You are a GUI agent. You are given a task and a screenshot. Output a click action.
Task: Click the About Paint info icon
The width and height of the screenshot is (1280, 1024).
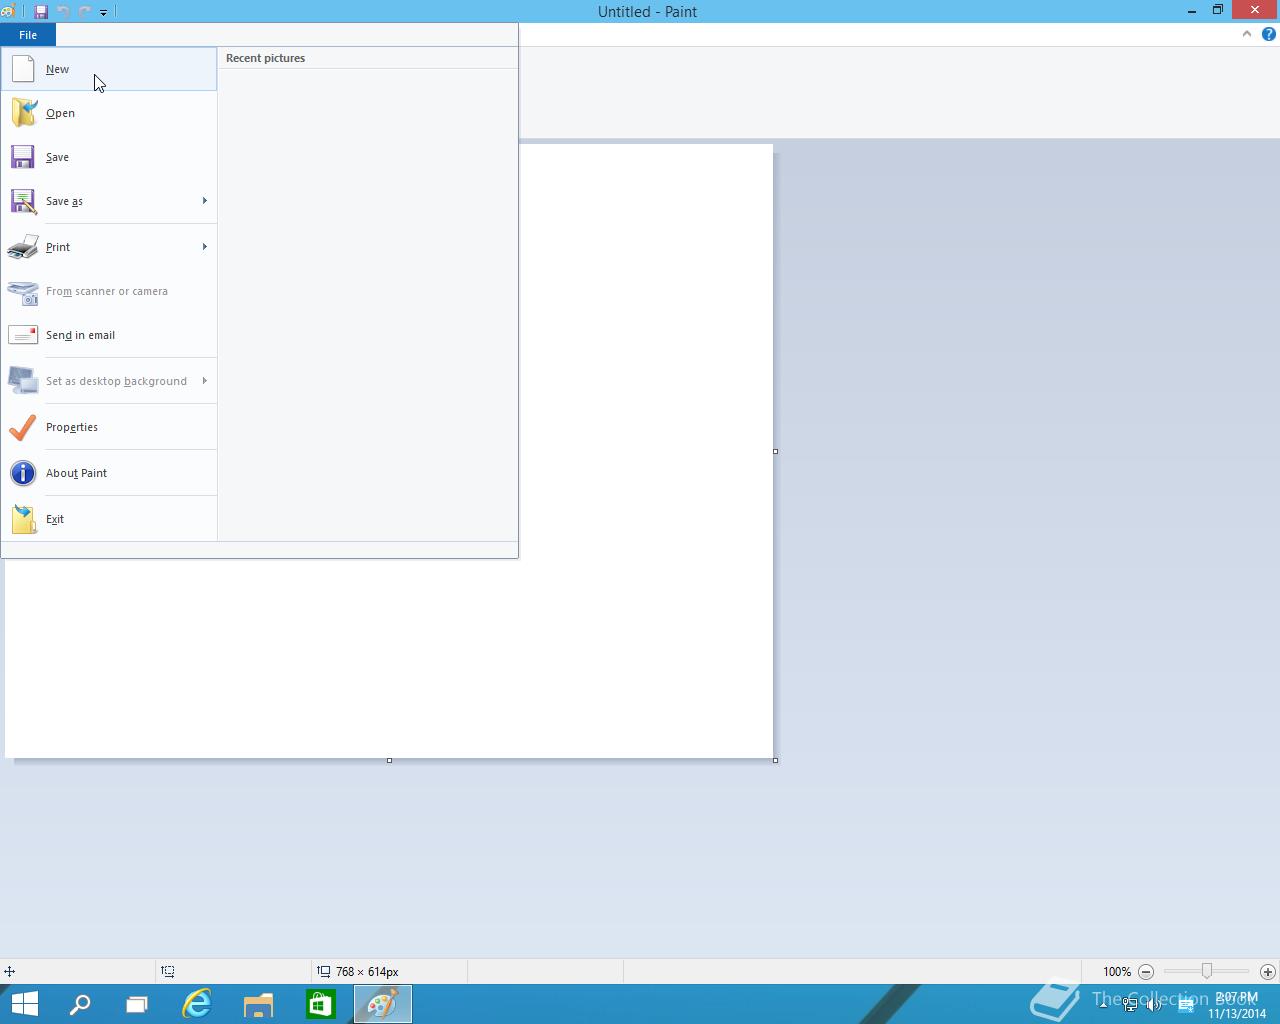23,473
